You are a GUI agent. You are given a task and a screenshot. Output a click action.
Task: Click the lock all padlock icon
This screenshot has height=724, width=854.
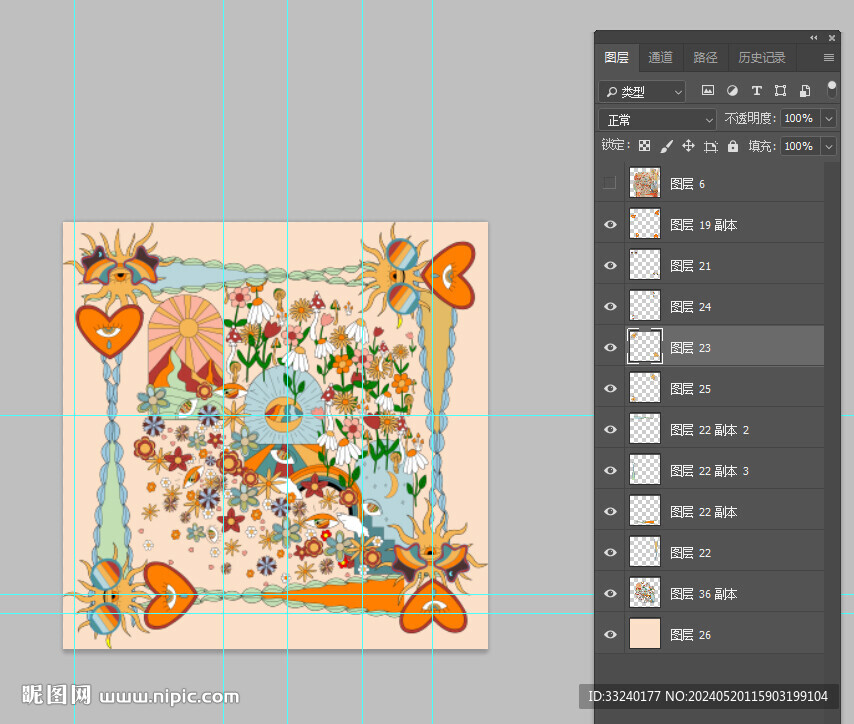click(733, 146)
